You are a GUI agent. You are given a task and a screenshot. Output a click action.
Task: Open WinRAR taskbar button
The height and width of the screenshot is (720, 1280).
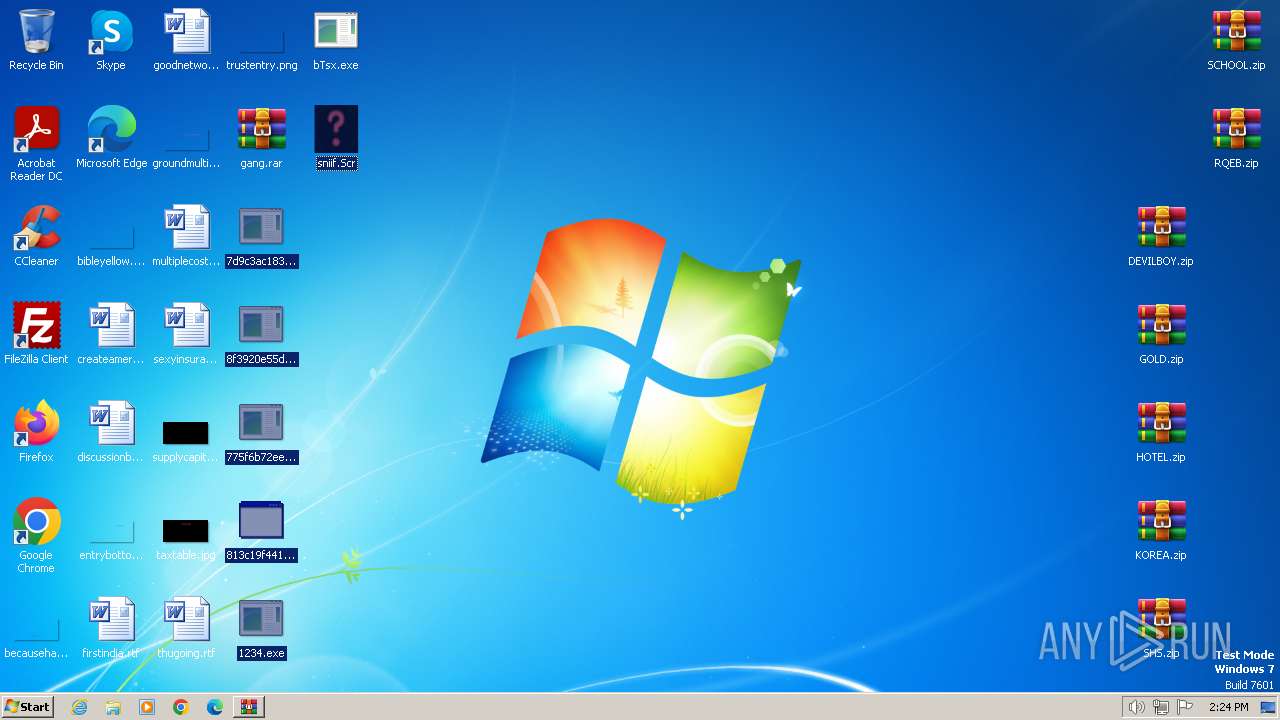click(x=249, y=707)
